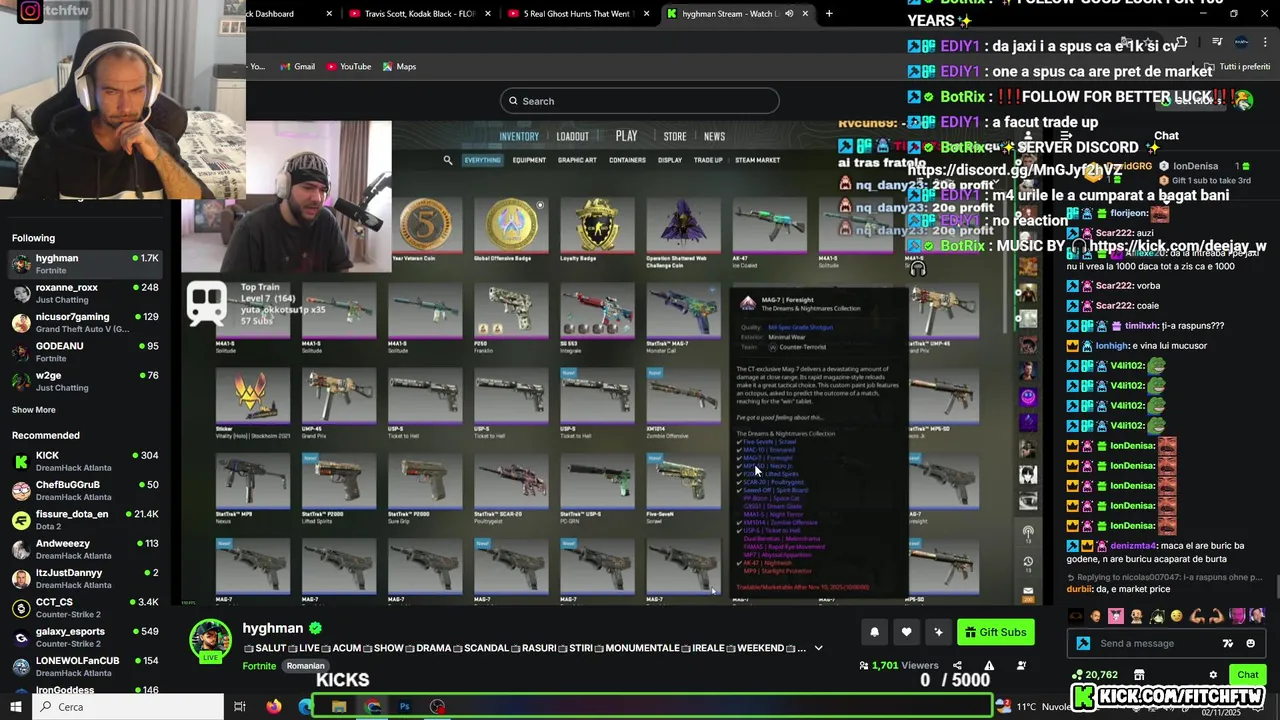Open the browser media controls icon

tap(1217, 42)
